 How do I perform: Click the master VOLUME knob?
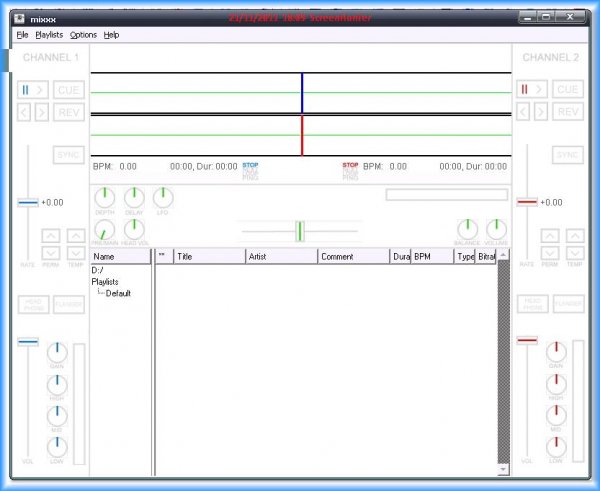pos(496,229)
